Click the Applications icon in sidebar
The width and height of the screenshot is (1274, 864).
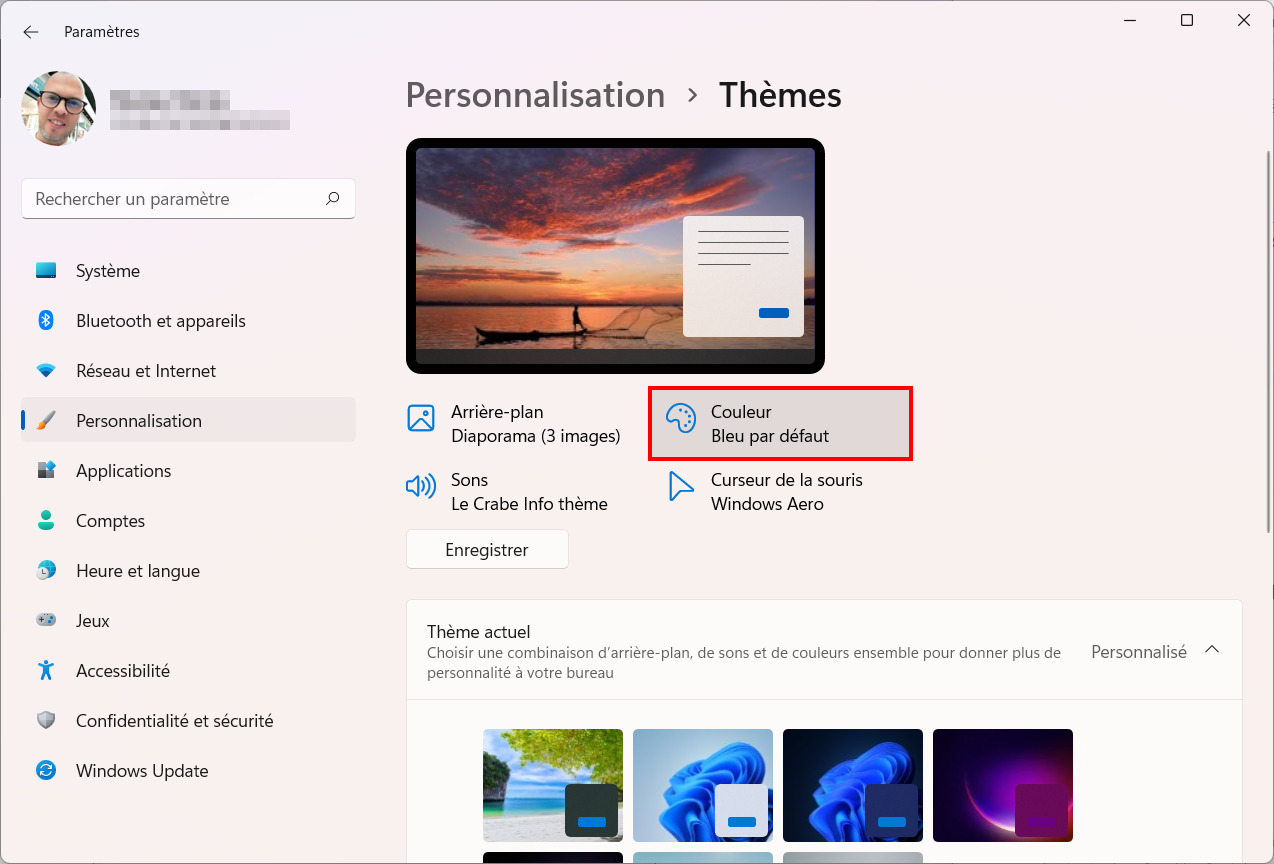[x=46, y=471]
